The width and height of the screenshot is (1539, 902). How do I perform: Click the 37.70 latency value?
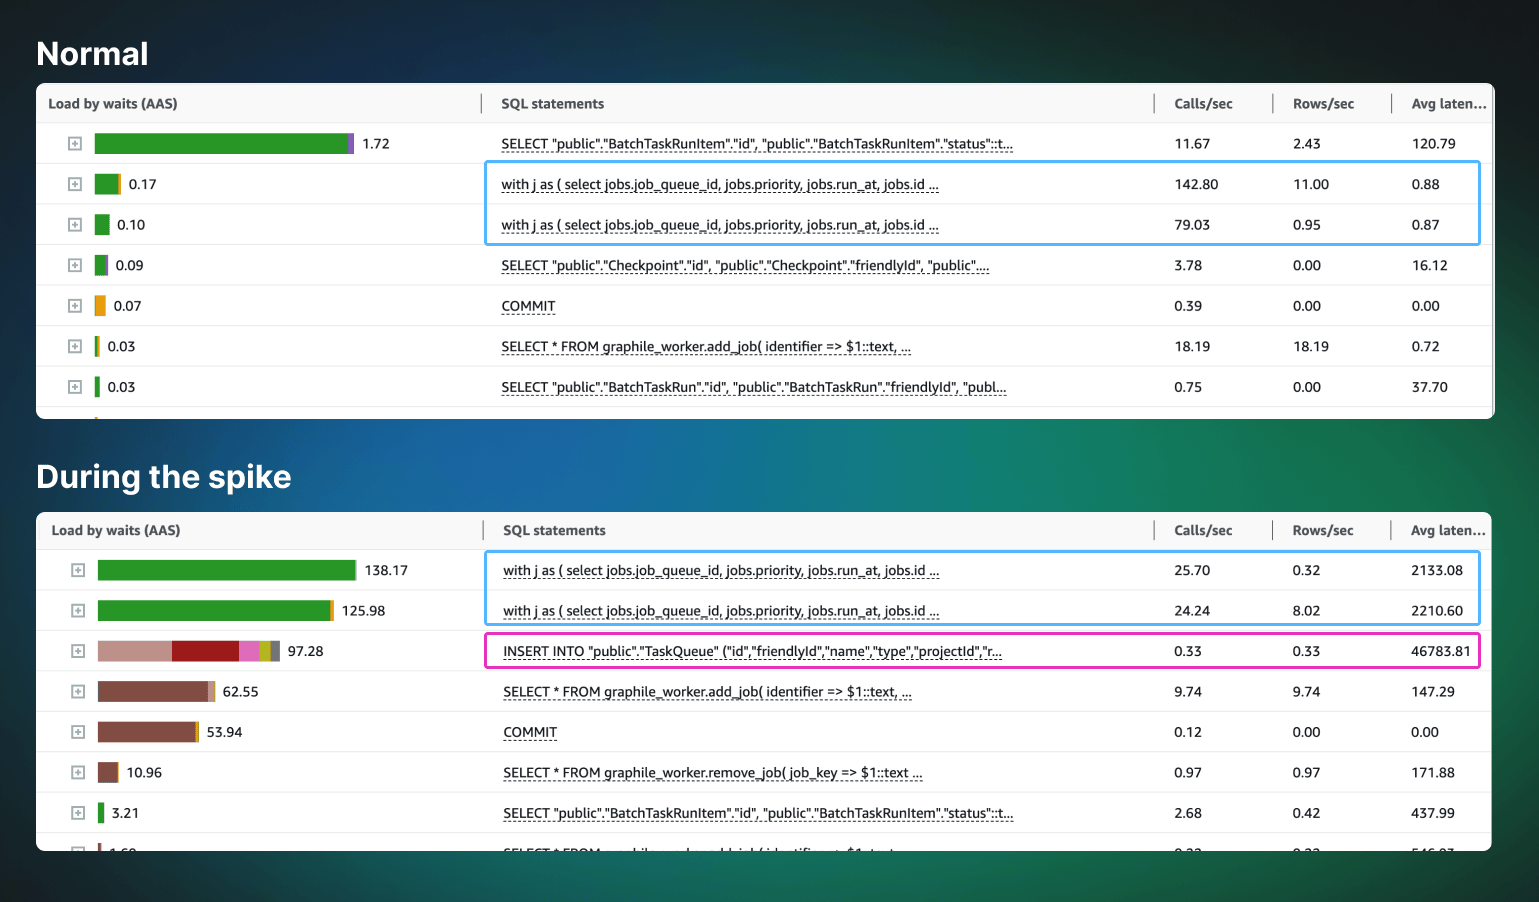(1429, 387)
